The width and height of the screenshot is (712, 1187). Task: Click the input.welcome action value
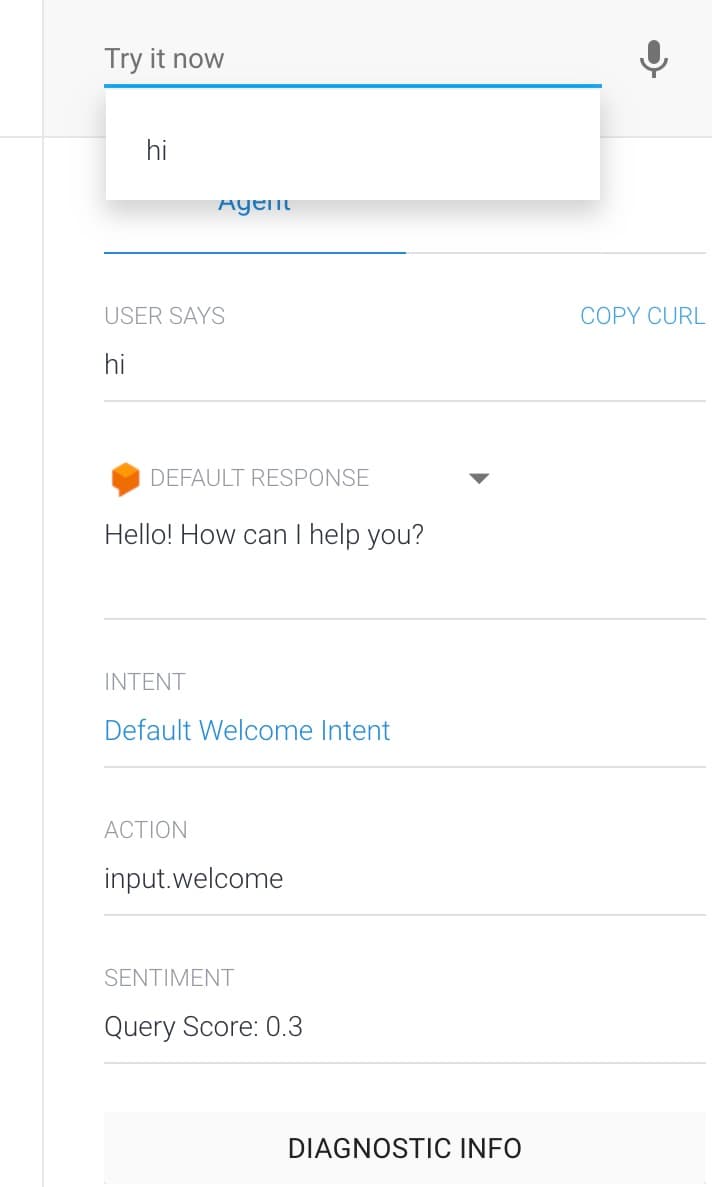coord(194,879)
